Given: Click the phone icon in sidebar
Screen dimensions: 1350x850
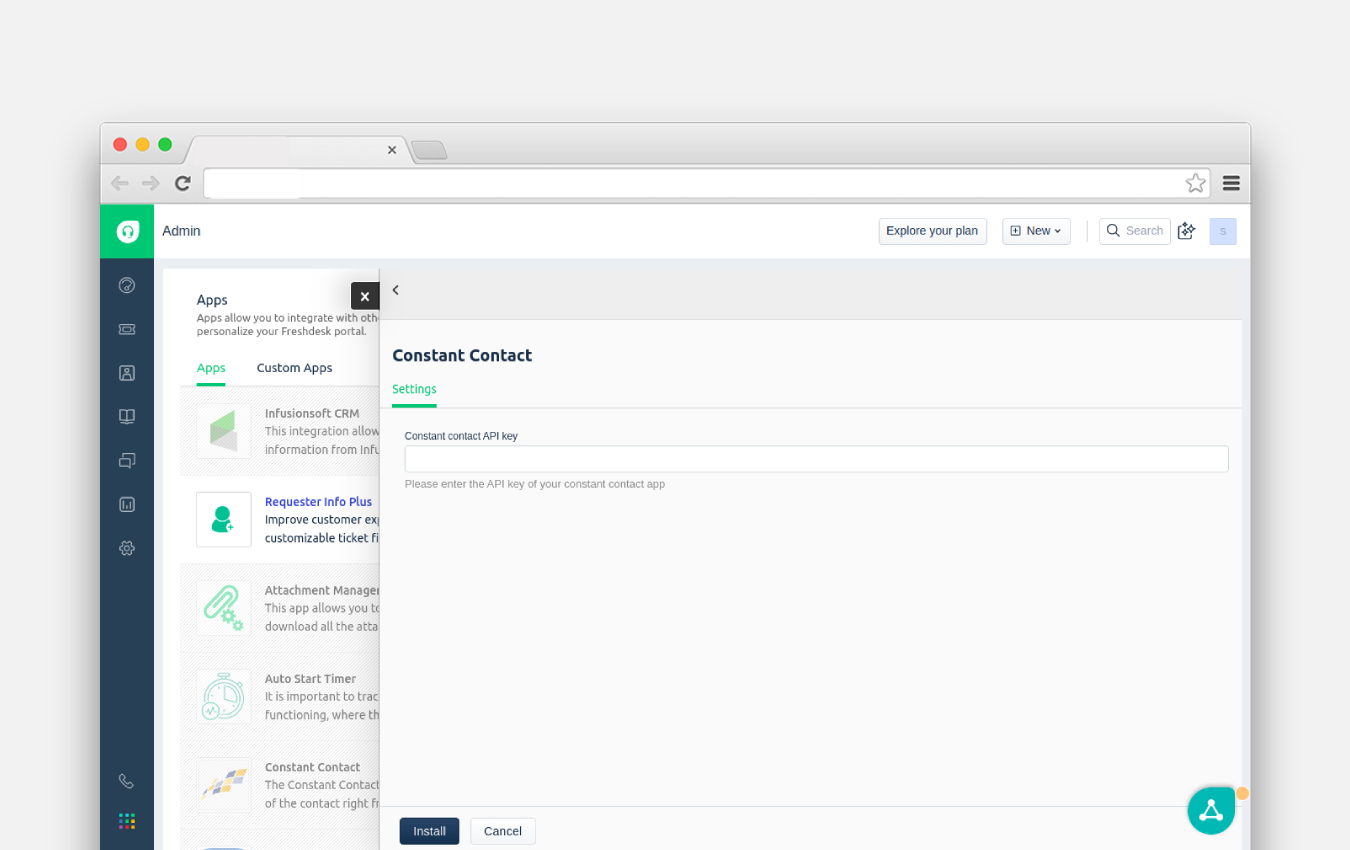Looking at the screenshot, I should 126,781.
